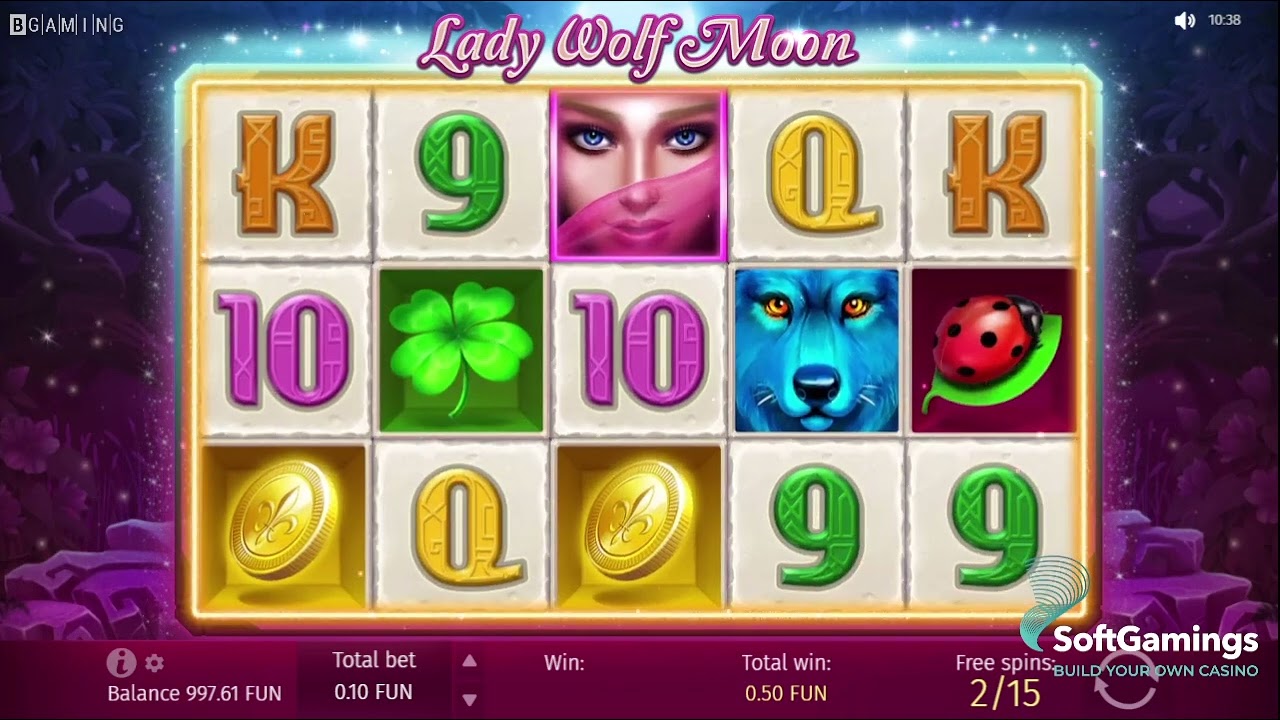
Task: Click the Balance 997.61 FUN text
Action: [194, 693]
